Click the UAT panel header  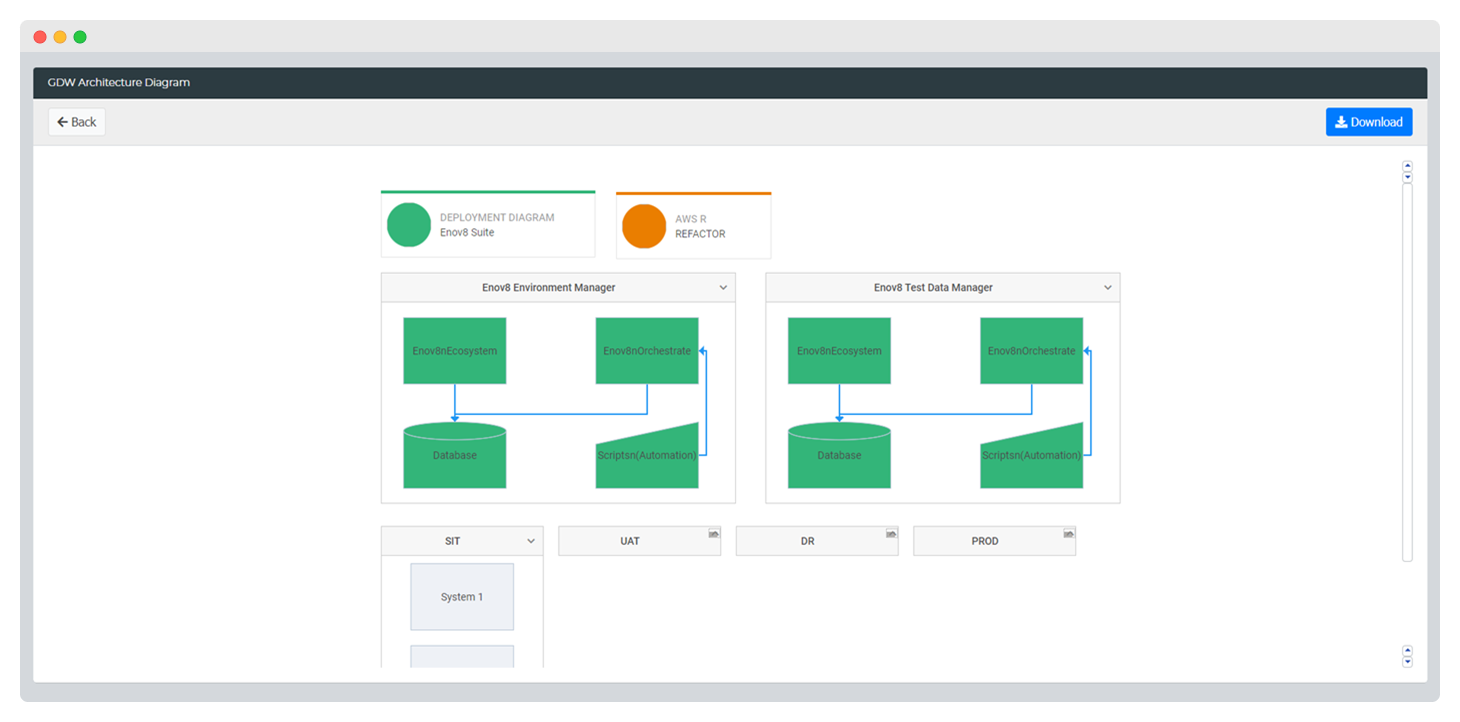click(640, 541)
